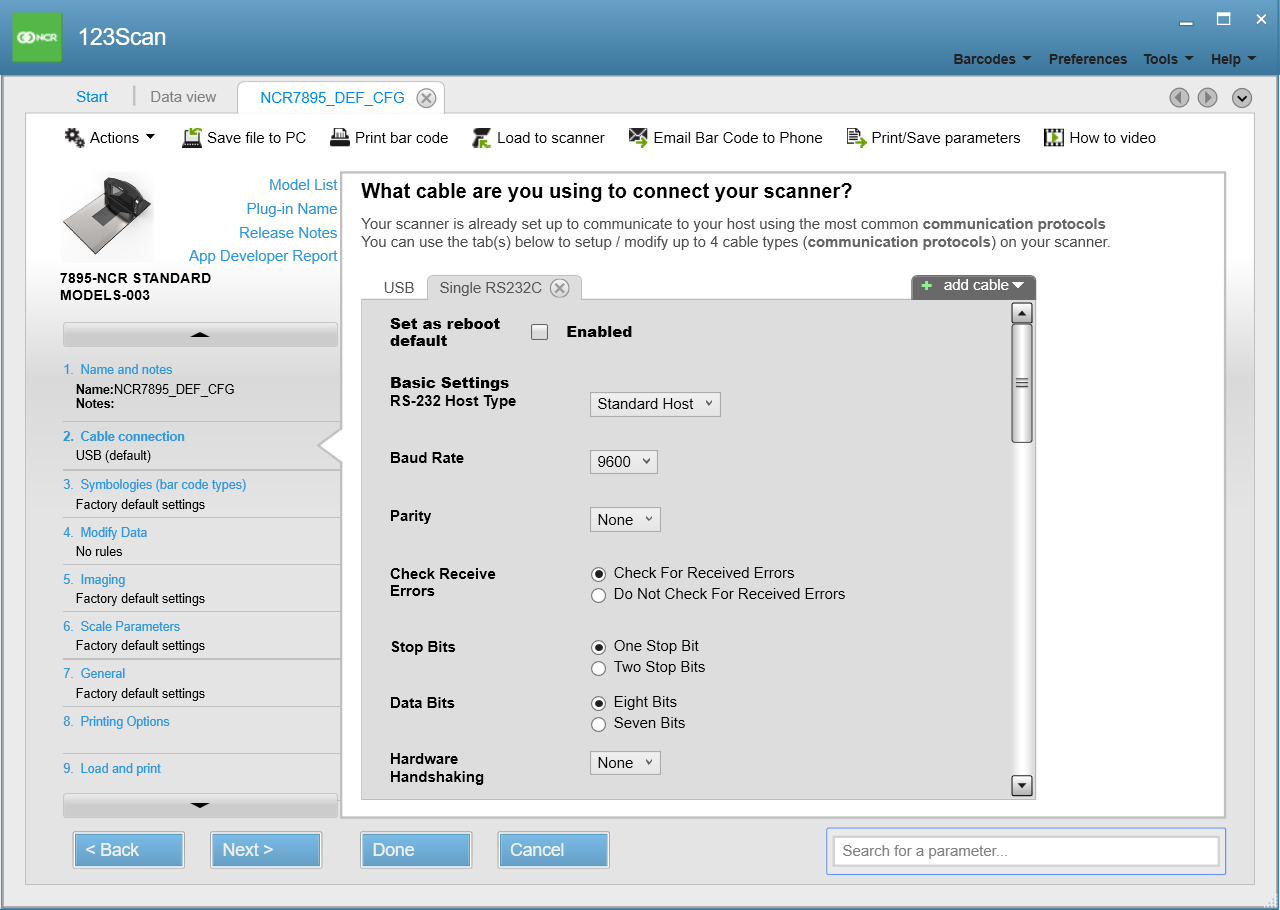Screen dimensions: 1280x910
Task: Go to step 9 Load and print
Action: pos(120,769)
